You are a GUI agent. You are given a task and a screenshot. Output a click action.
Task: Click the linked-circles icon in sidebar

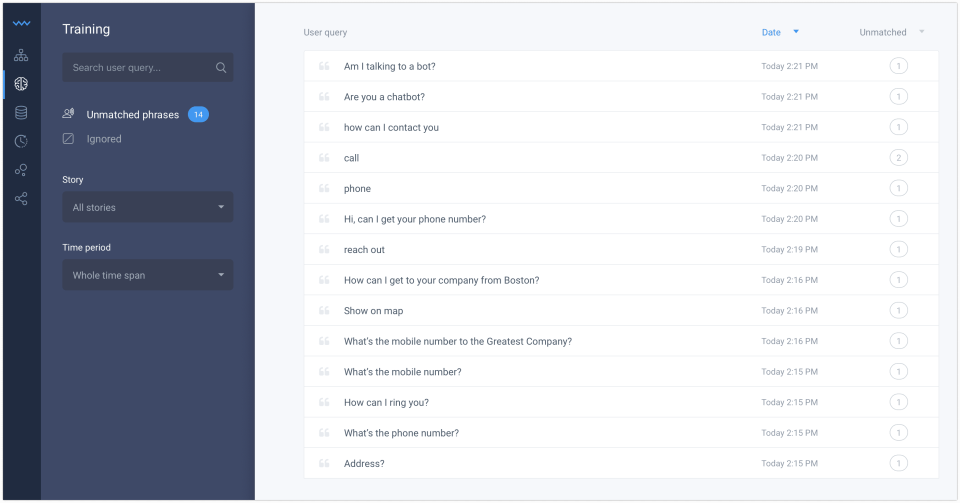(x=21, y=170)
